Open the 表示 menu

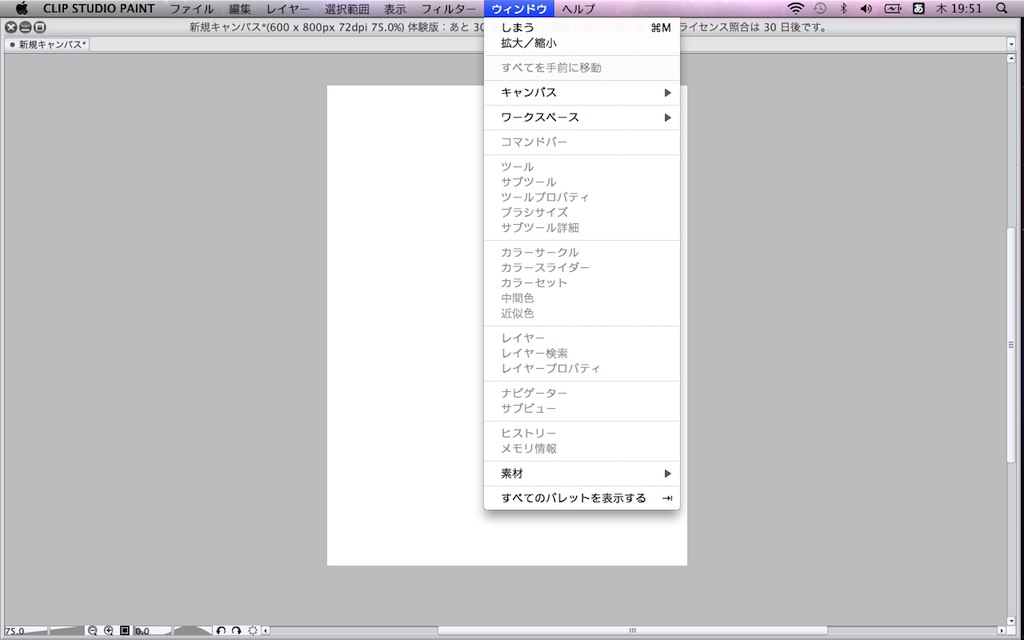[x=394, y=8]
